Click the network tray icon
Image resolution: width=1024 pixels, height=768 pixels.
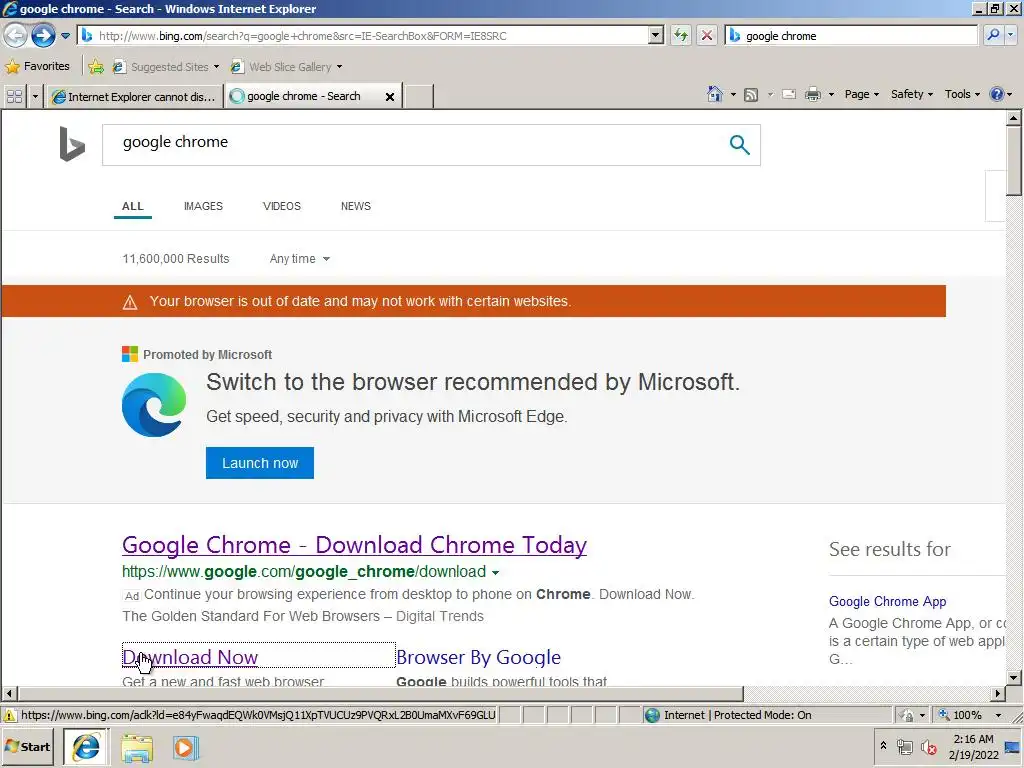904,747
